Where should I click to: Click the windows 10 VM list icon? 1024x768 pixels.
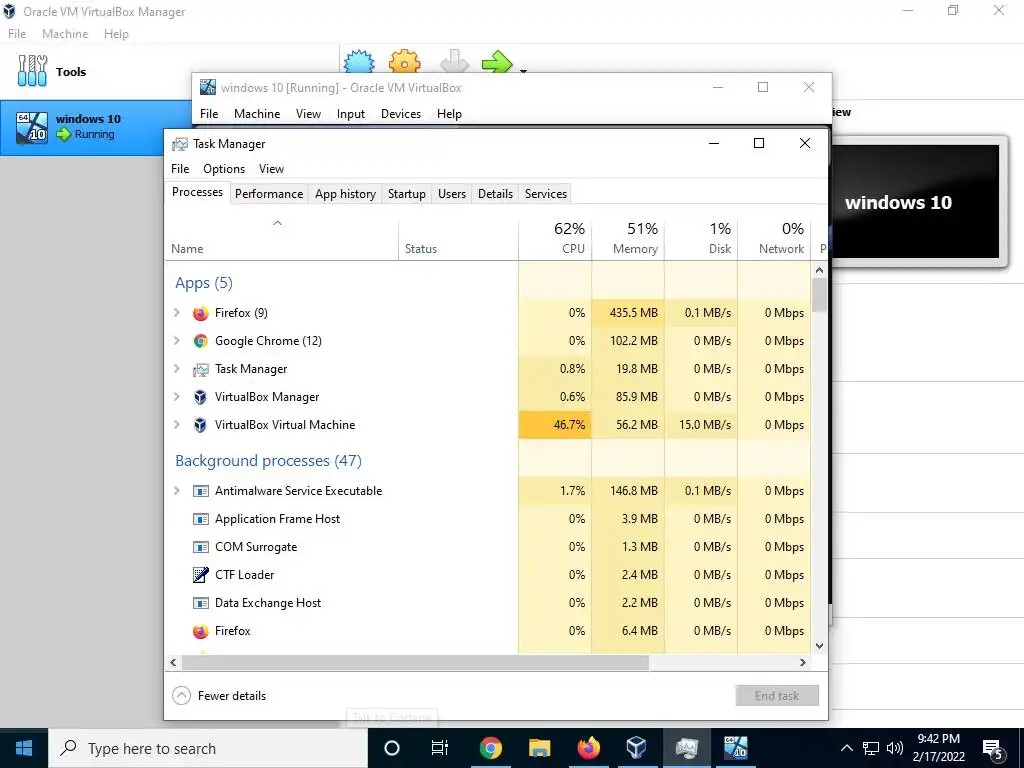tap(32, 127)
